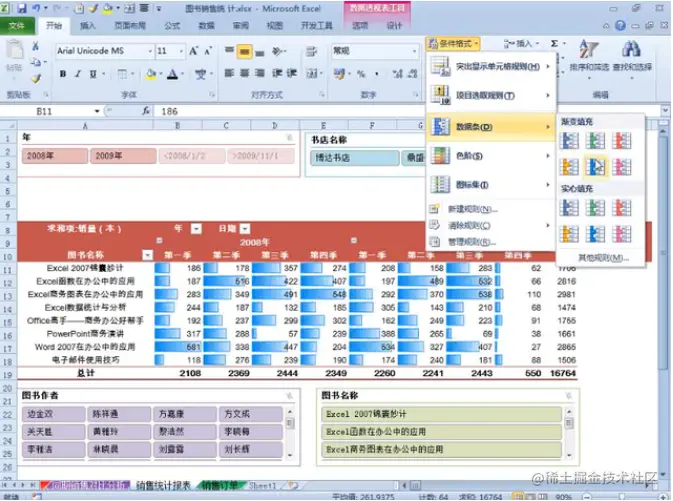This screenshot has width=673, height=501.
Task: Click Excel函数在办公中的应用 slicer button
Action: pos(441,432)
